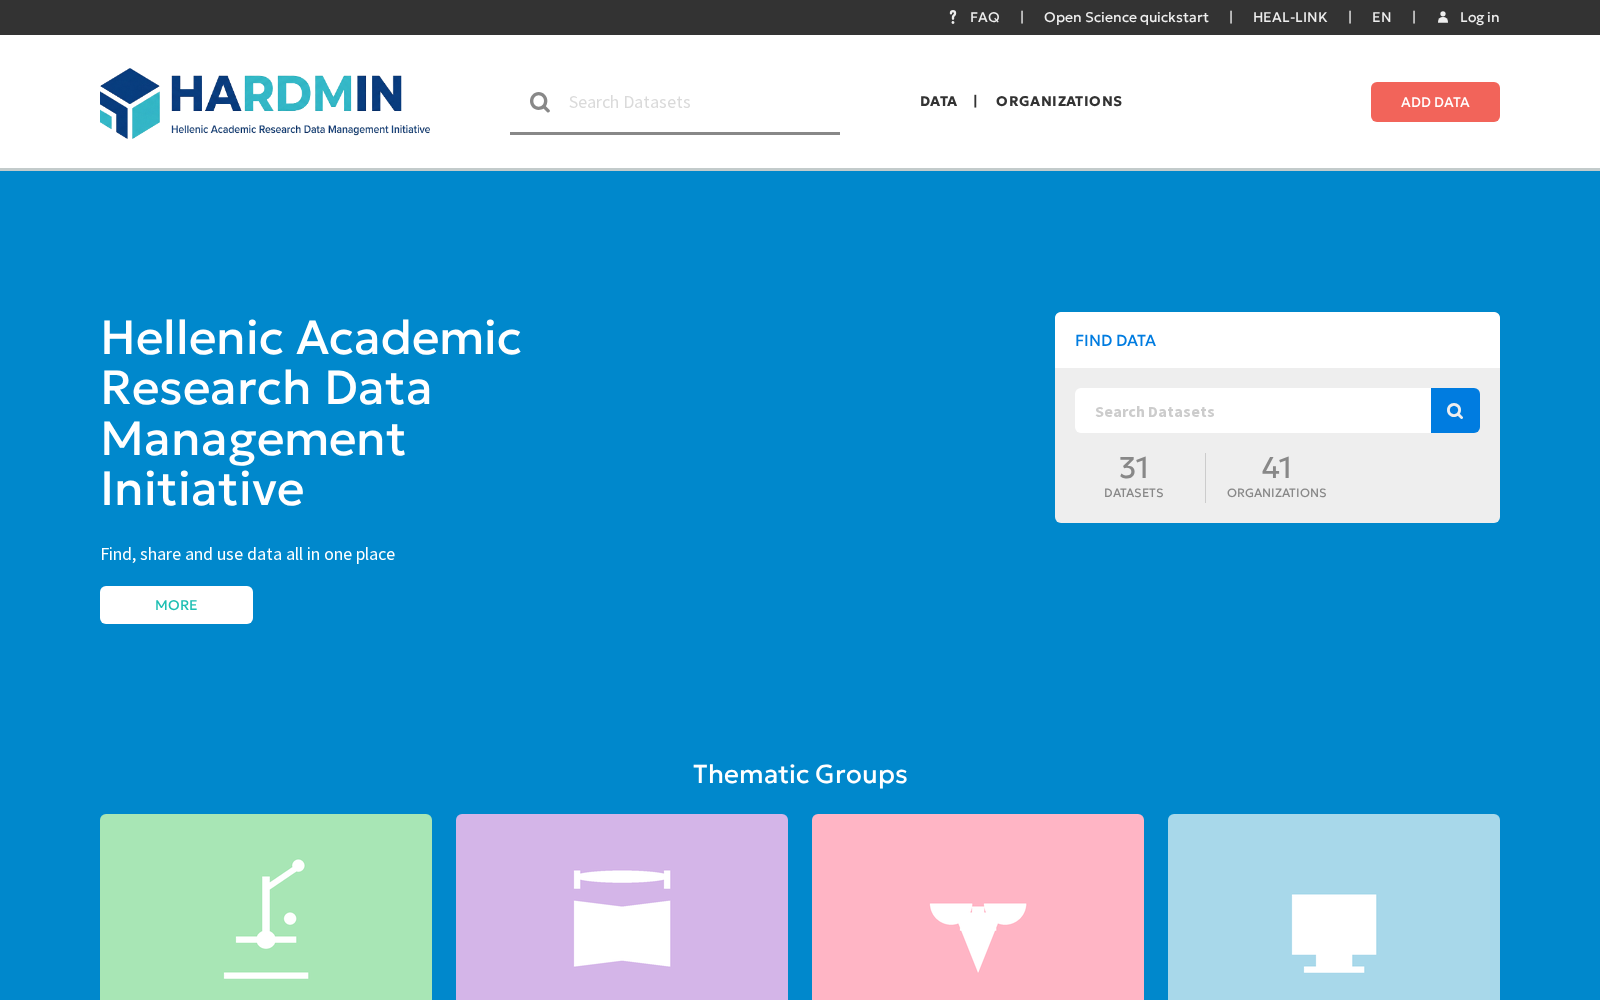The width and height of the screenshot is (1600, 1000).
Task: Click Log in
Action: (1479, 17)
